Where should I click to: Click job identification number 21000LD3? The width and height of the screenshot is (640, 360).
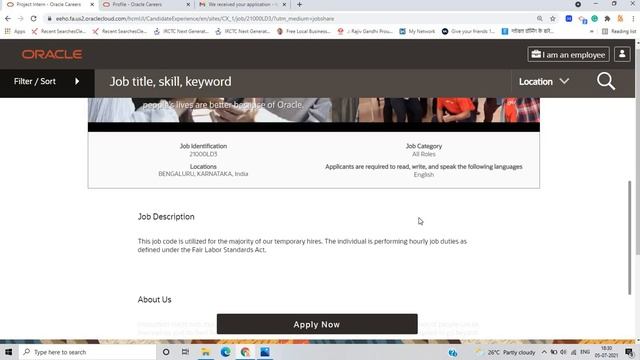click(x=203, y=154)
